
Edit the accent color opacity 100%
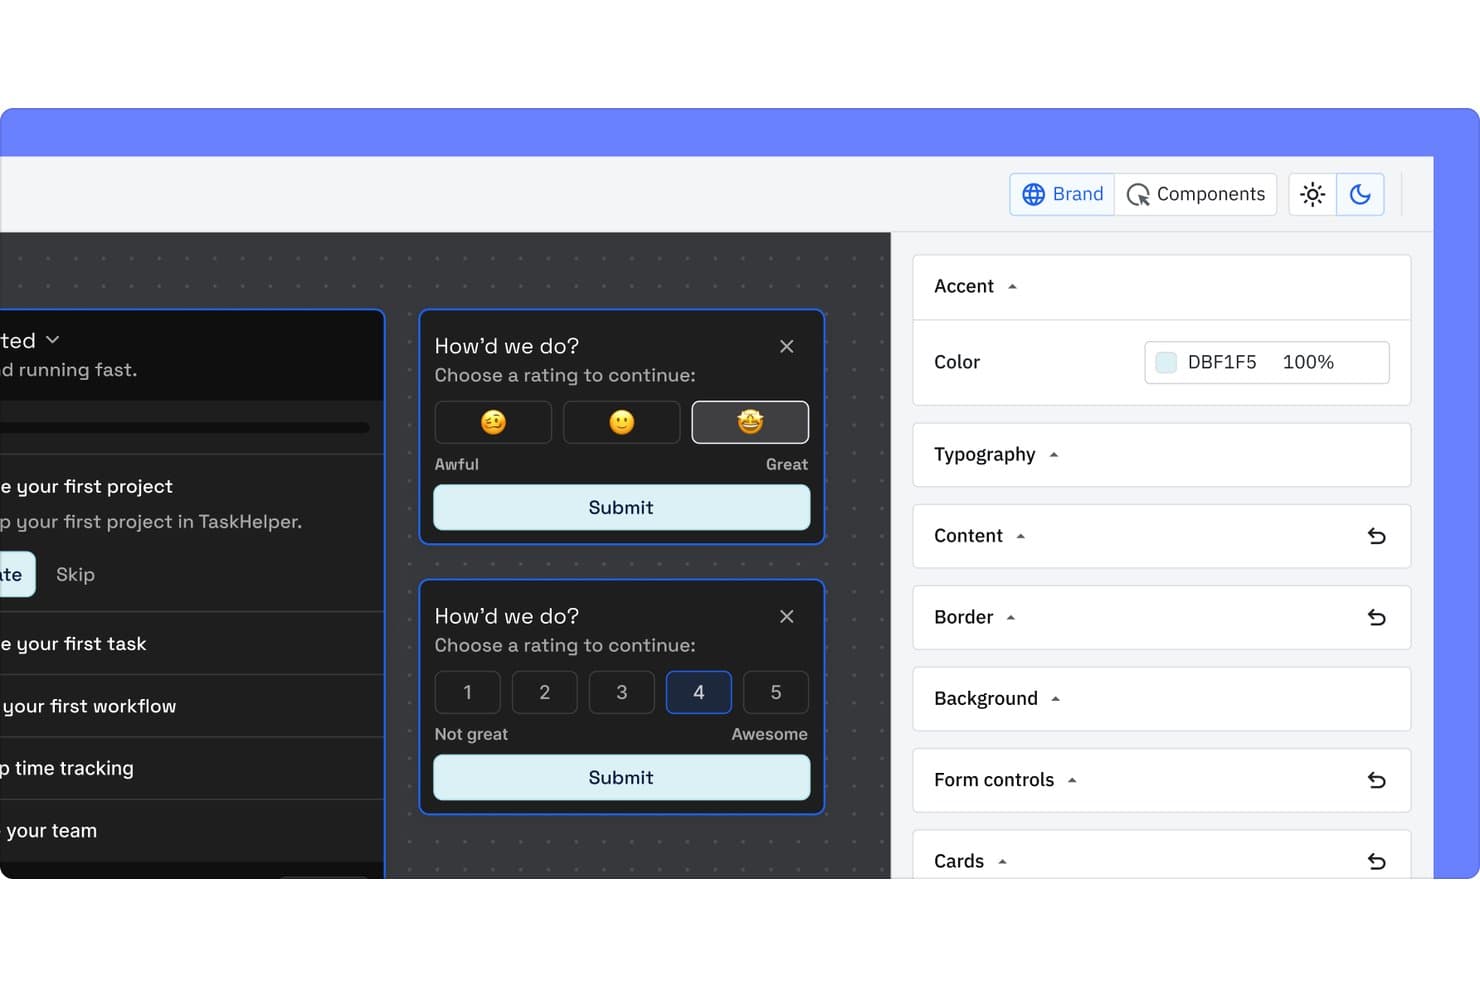point(1308,363)
